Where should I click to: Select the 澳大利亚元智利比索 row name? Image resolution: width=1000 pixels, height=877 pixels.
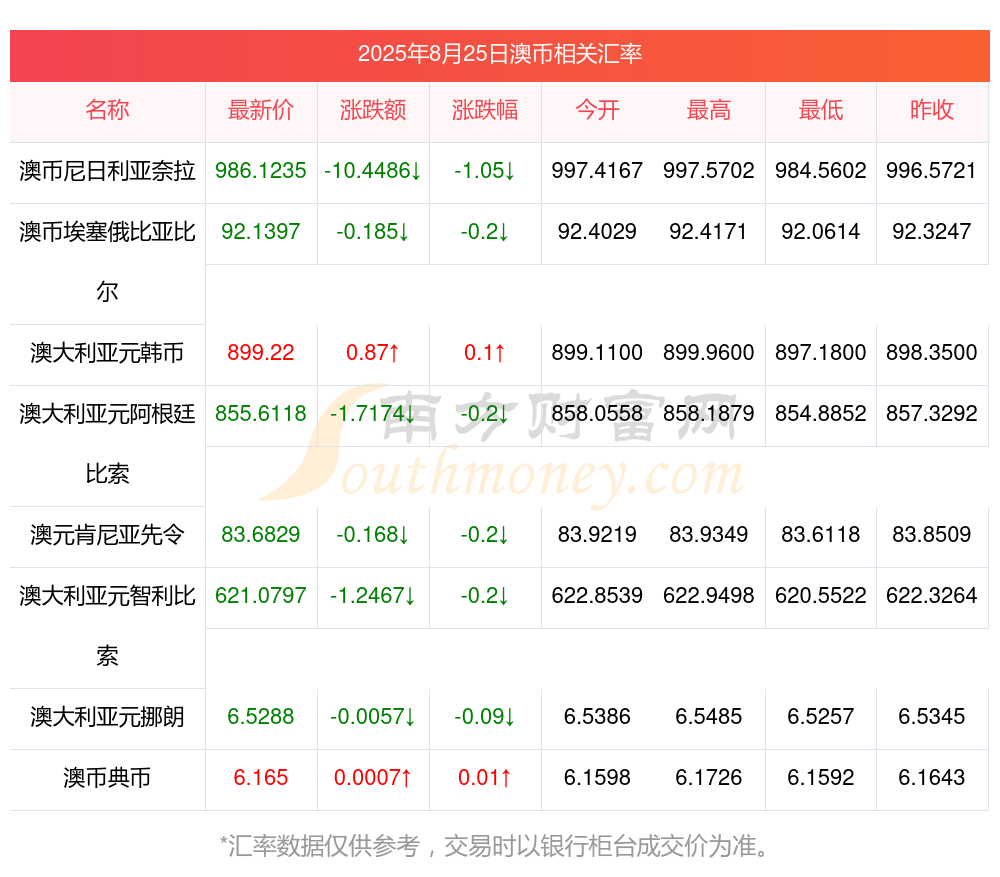[x=107, y=626]
